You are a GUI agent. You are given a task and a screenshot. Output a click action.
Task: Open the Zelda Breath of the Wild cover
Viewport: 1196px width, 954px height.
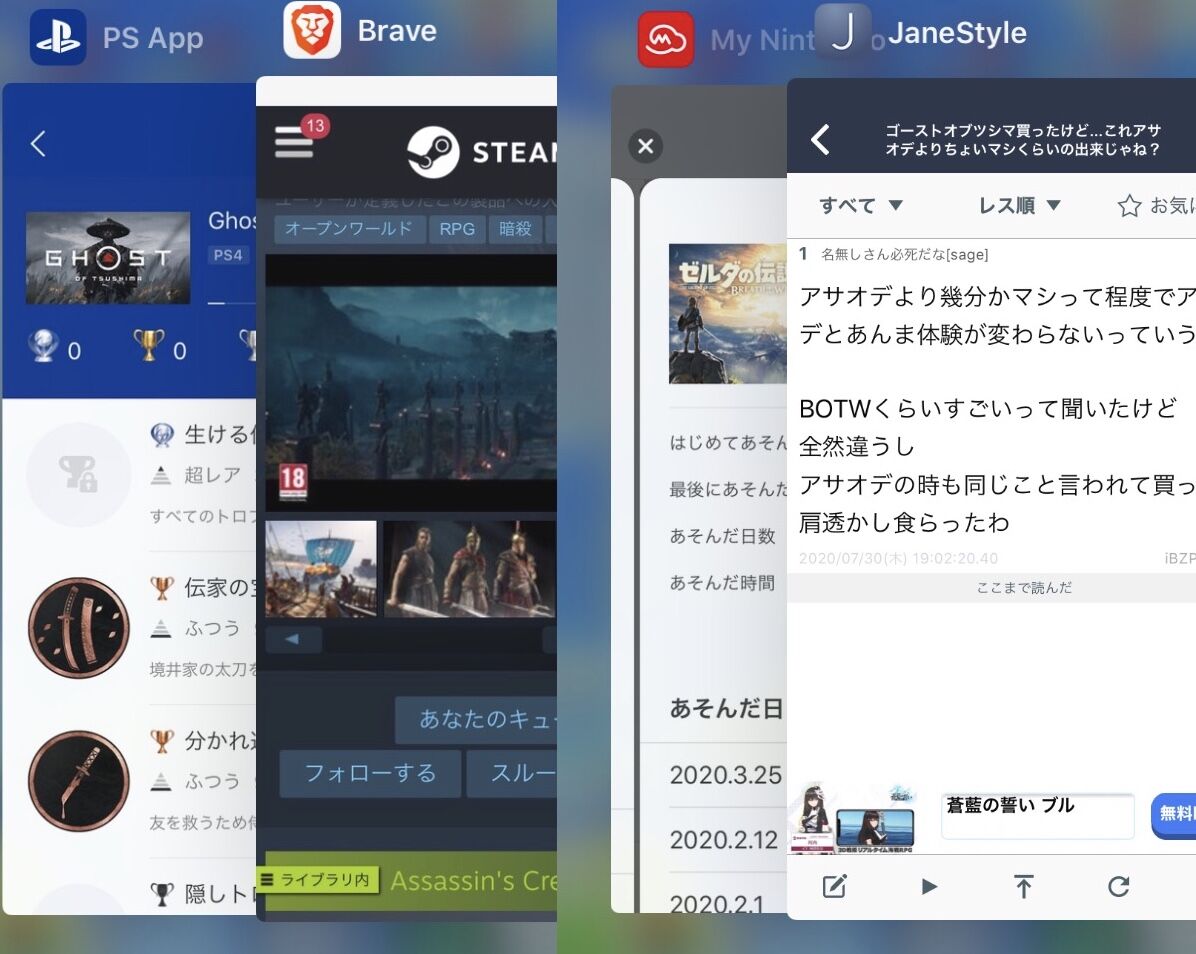[728, 313]
